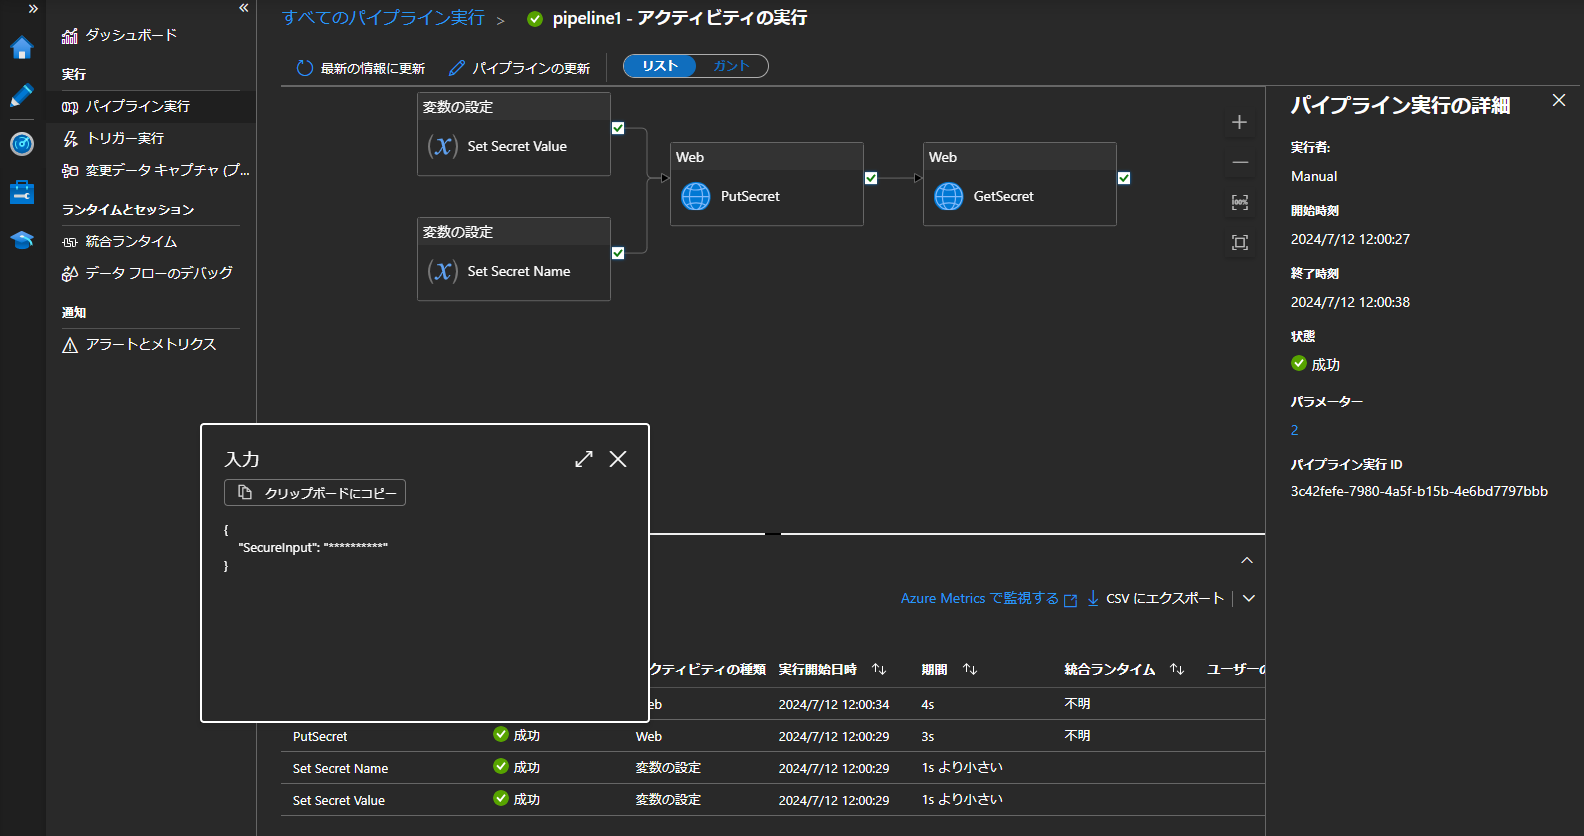1584x836 pixels.
Task: Select the Set Secret Value activity run row
Action: pyautogui.click(x=773, y=800)
